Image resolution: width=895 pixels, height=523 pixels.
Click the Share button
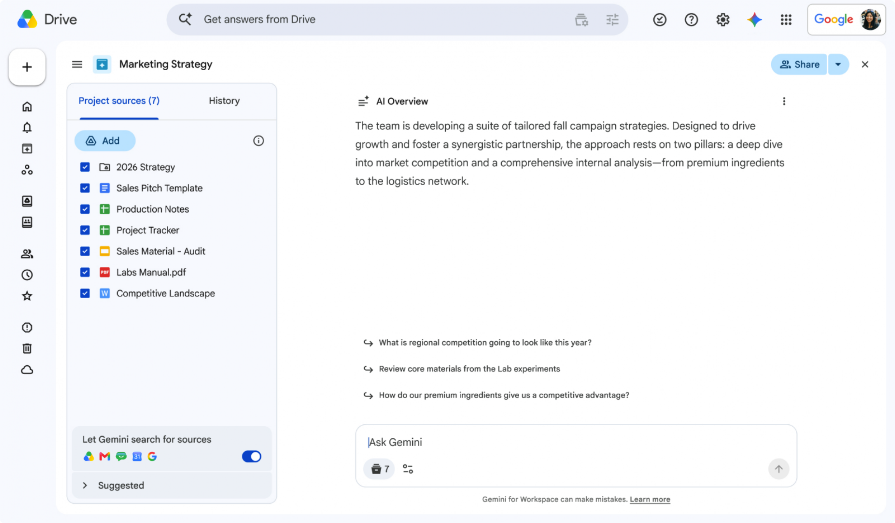(799, 65)
